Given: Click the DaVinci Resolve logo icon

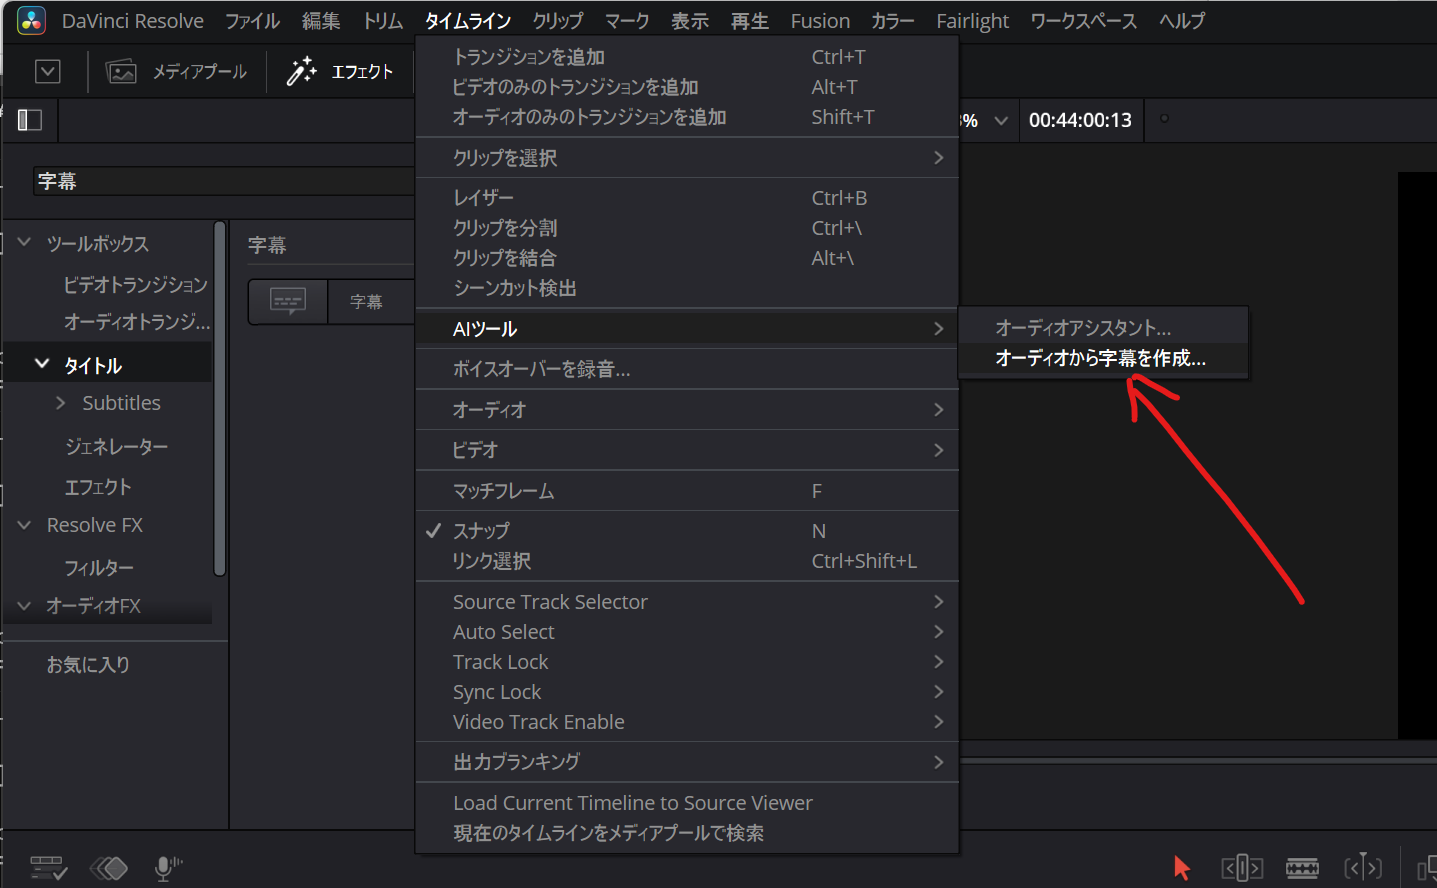Looking at the screenshot, I should [x=31, y=21].
